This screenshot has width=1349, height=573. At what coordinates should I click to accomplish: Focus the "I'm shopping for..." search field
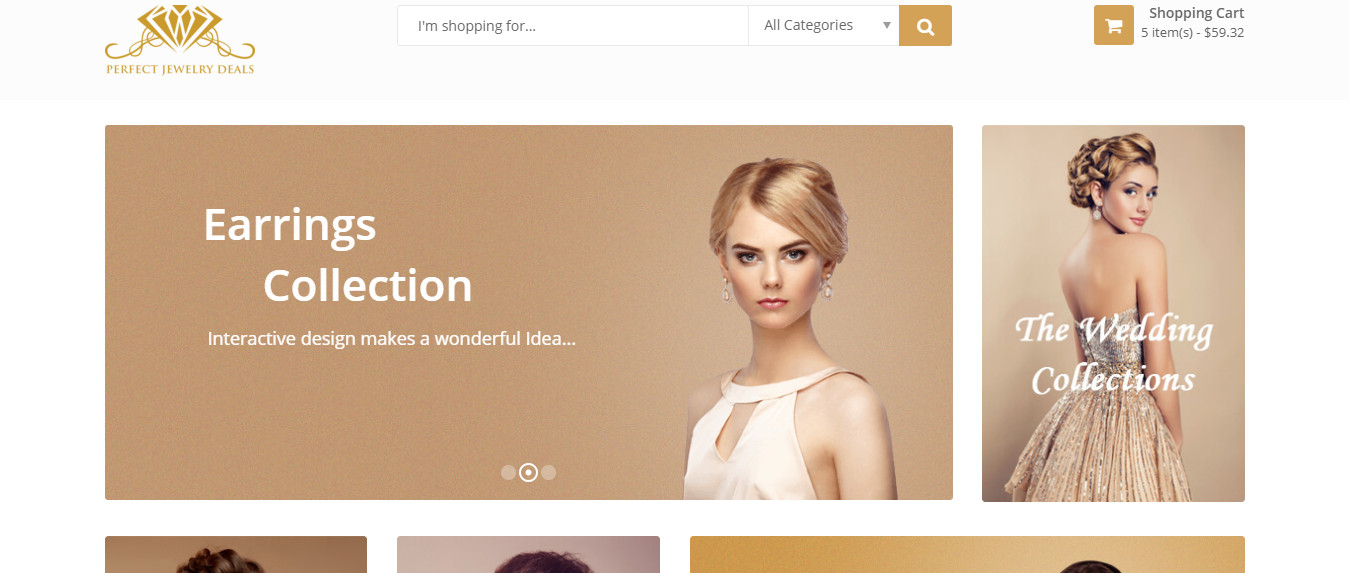[573, 26]
